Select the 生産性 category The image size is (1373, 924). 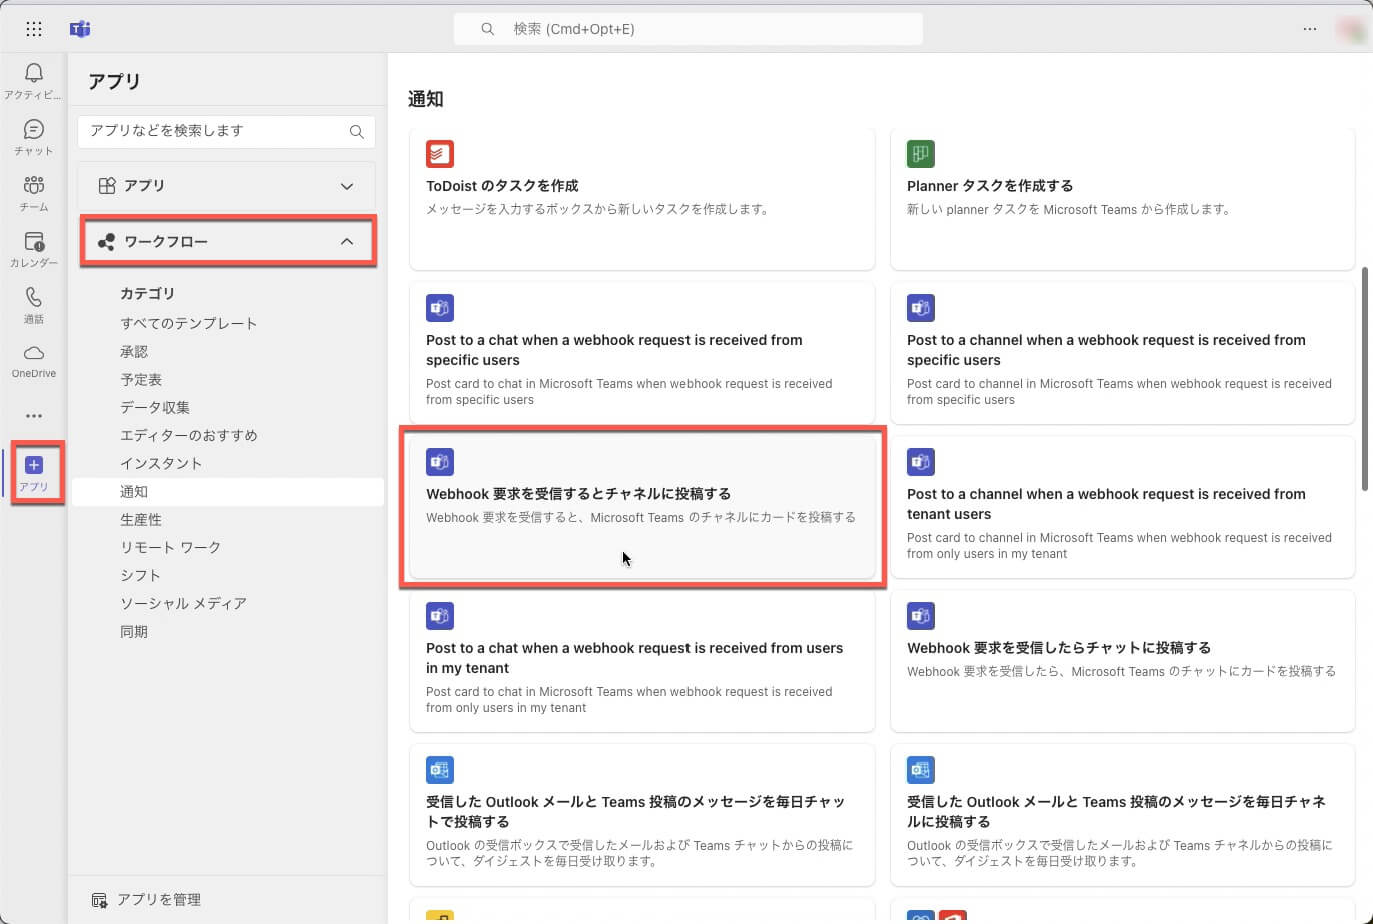click(141, 519)
